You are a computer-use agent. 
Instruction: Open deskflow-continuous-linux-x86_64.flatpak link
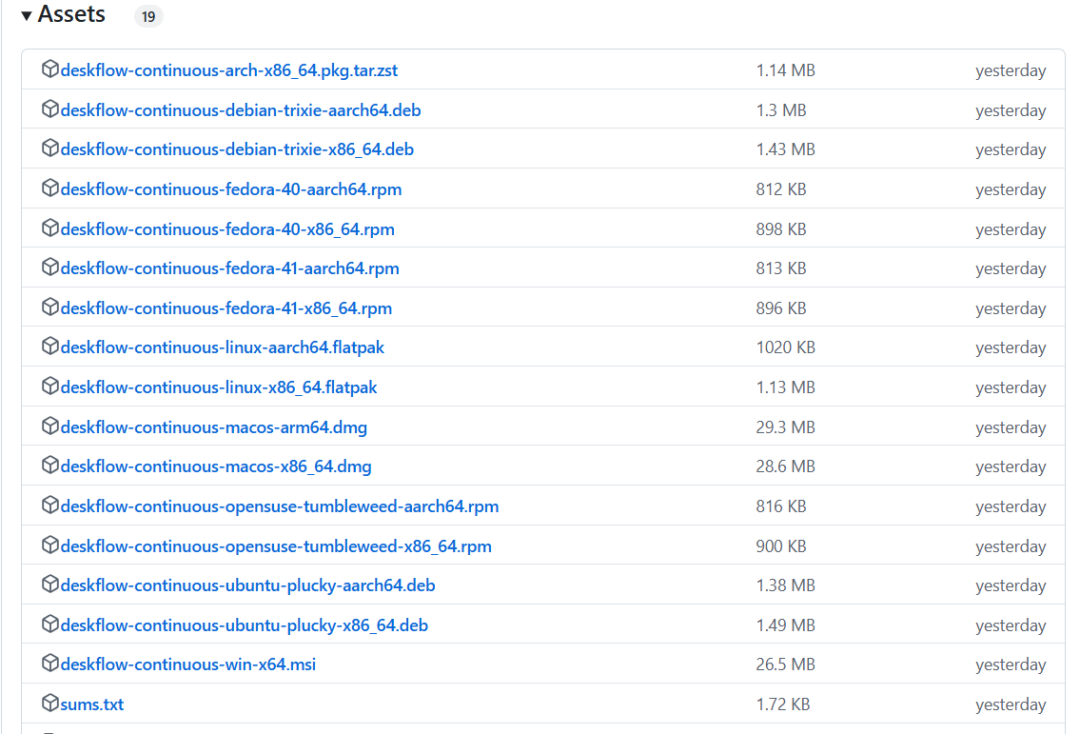[x=218, y=388]
